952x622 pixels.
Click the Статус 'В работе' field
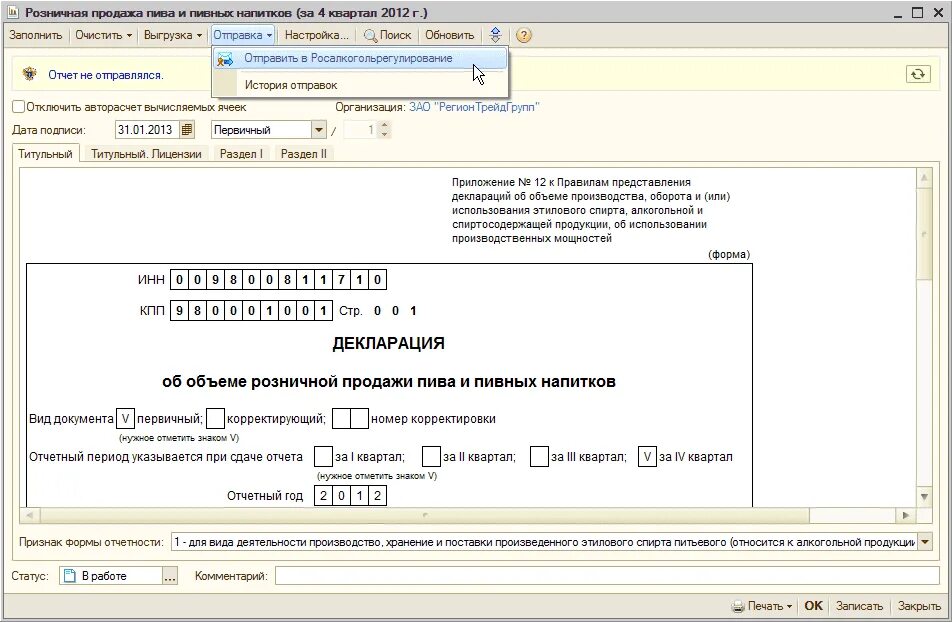(x=111, y=576)
